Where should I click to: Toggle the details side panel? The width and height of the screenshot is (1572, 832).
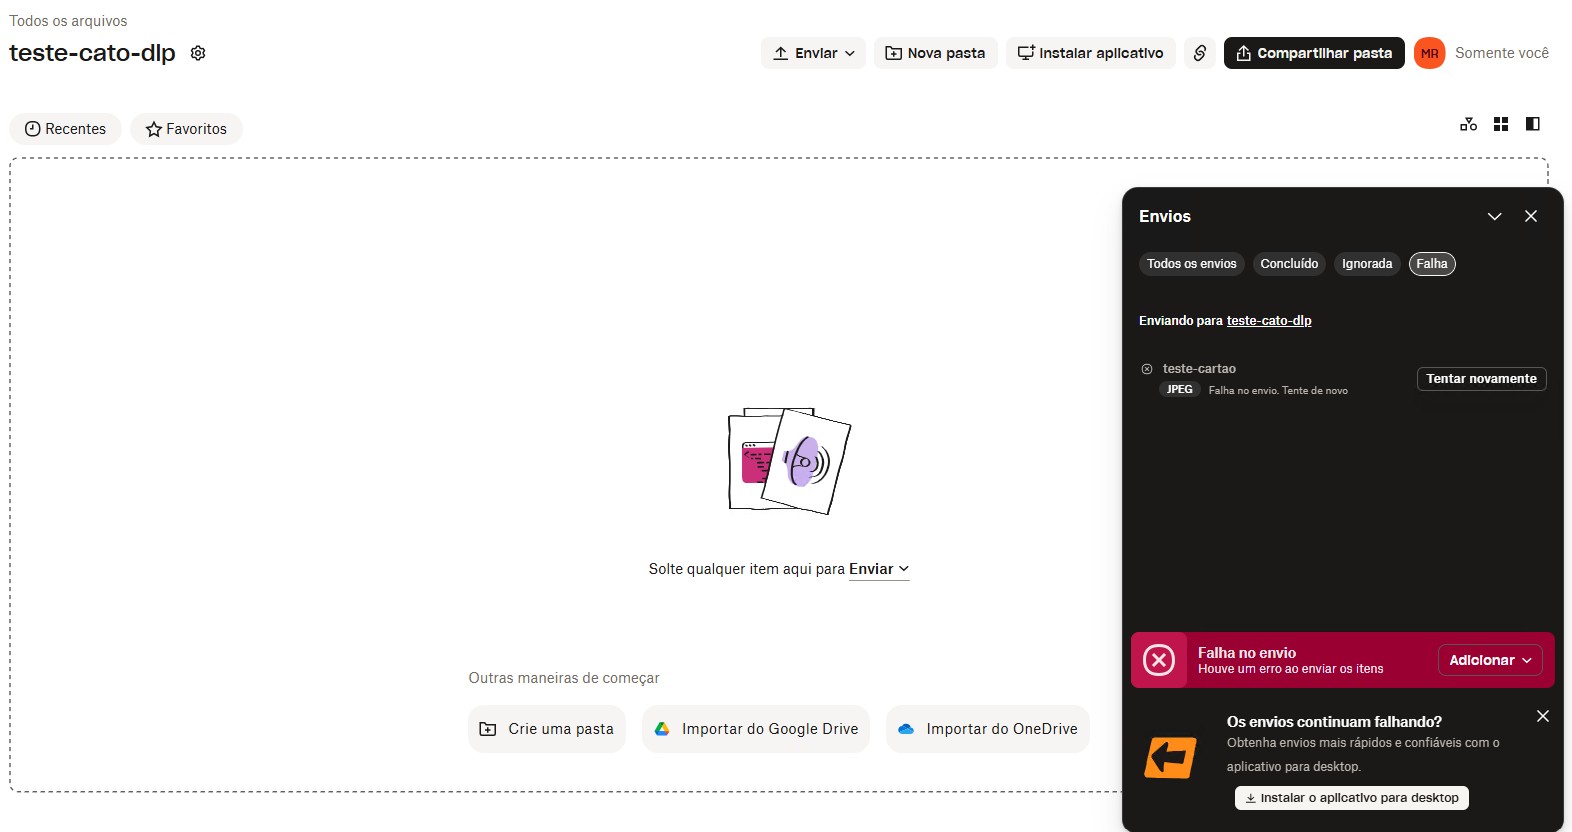1532,124
